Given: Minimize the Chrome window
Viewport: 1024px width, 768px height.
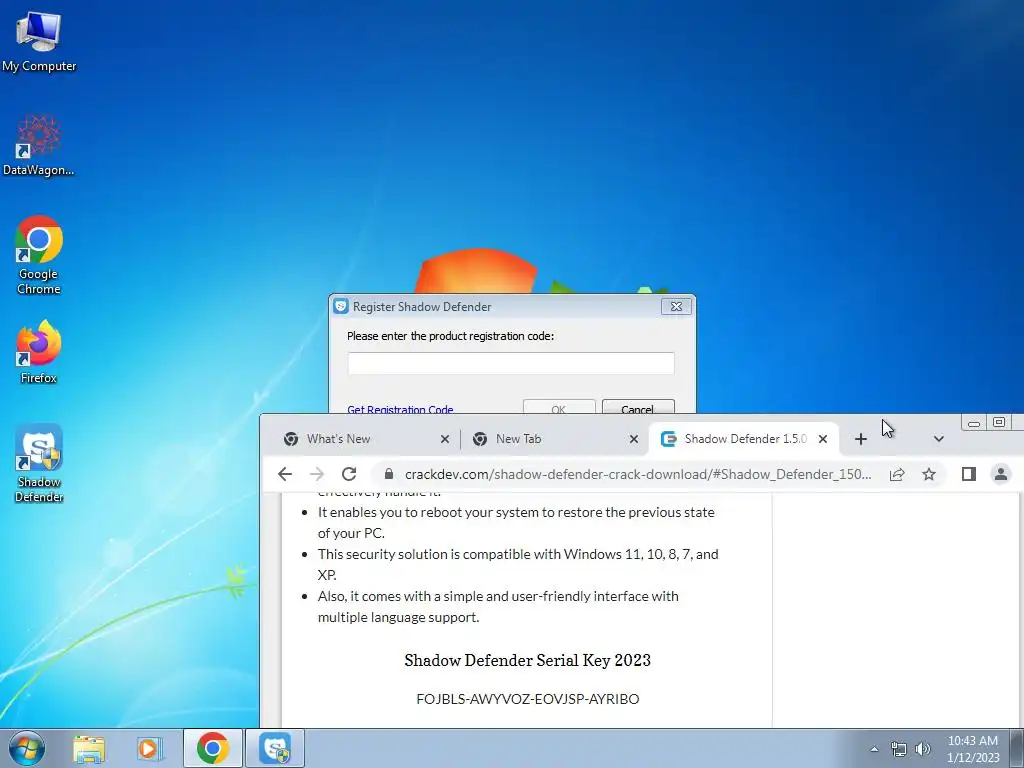Looking at the screenshot, I should [x=973, y=423].
